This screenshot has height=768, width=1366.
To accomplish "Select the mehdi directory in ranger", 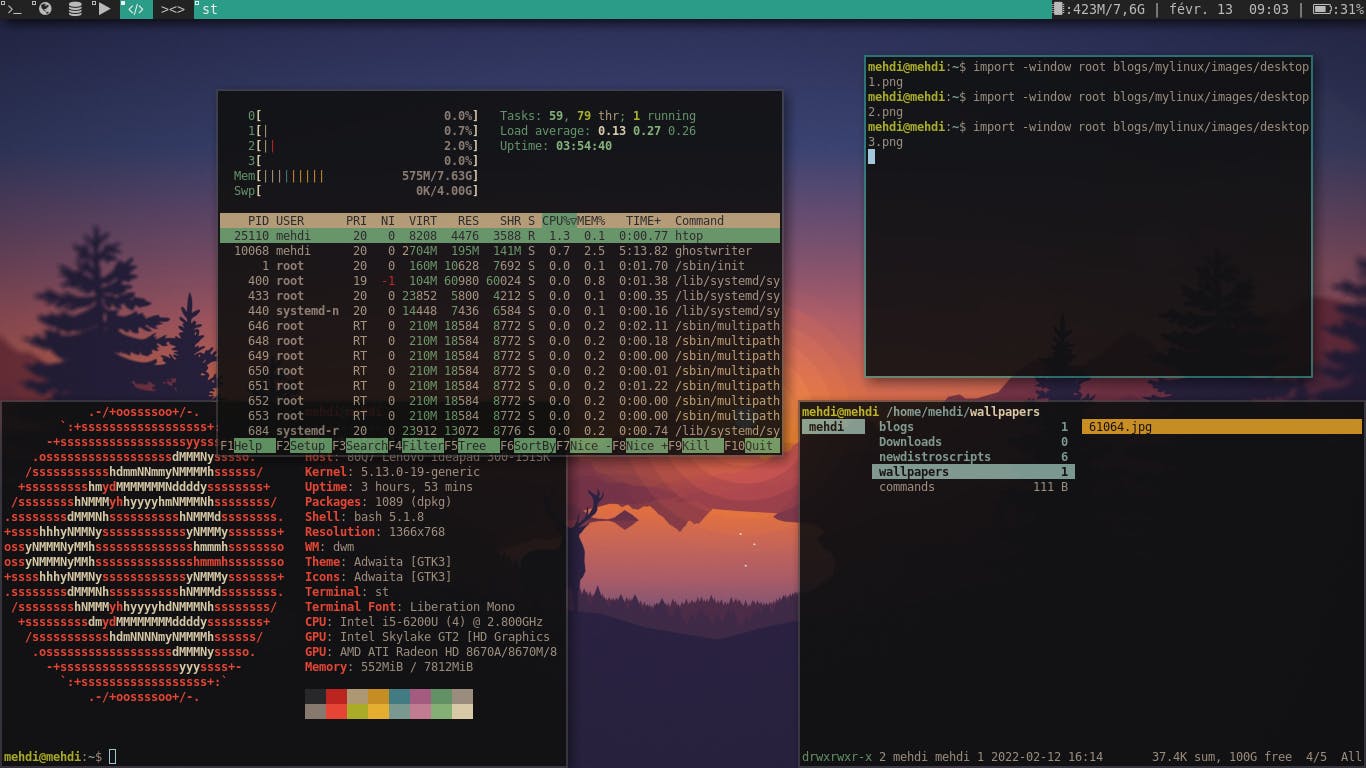I will pos(834,427).
